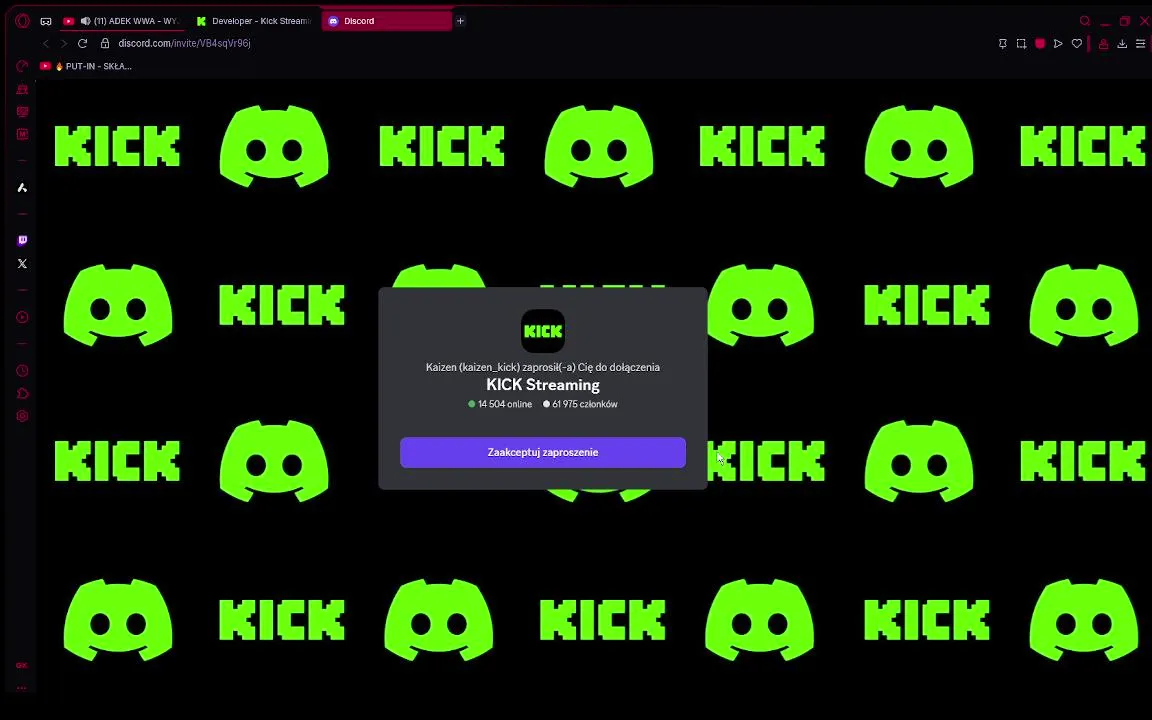Image resolution: width=1152 pixels, height=720 pixels.
Task: Open the account profile icon in the toolbar
Action: pyautogui.click(x=1104, y=44)
